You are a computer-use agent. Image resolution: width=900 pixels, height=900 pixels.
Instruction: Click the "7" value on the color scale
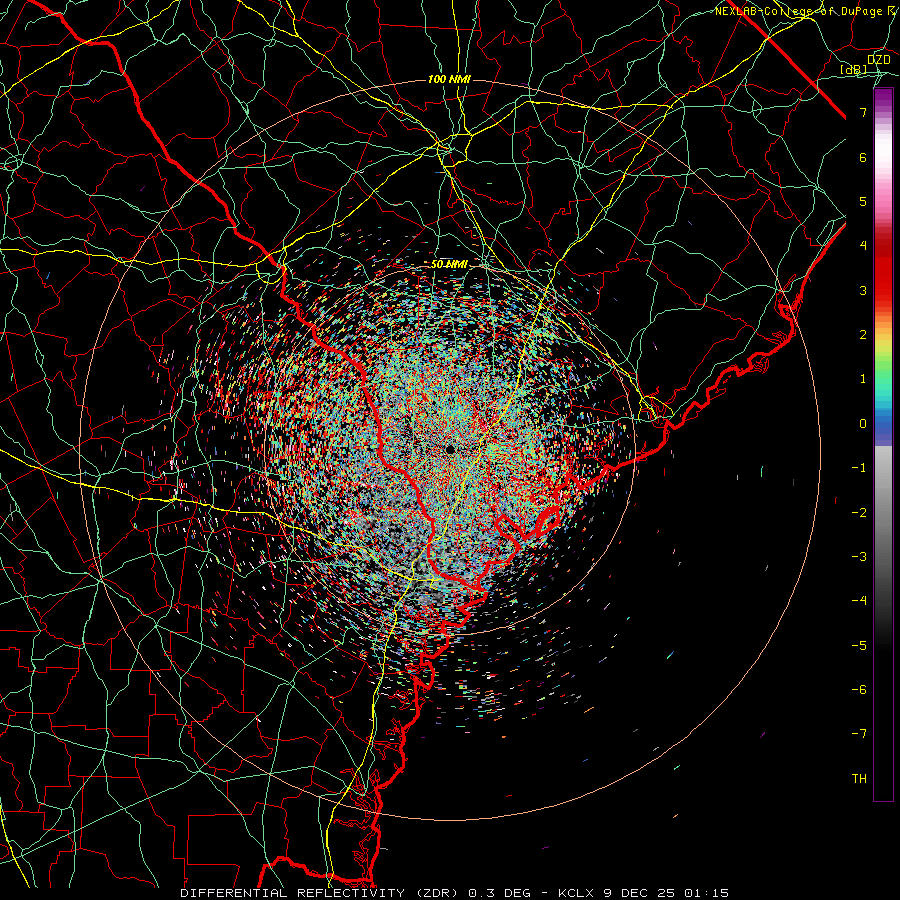tap(863, 112)
